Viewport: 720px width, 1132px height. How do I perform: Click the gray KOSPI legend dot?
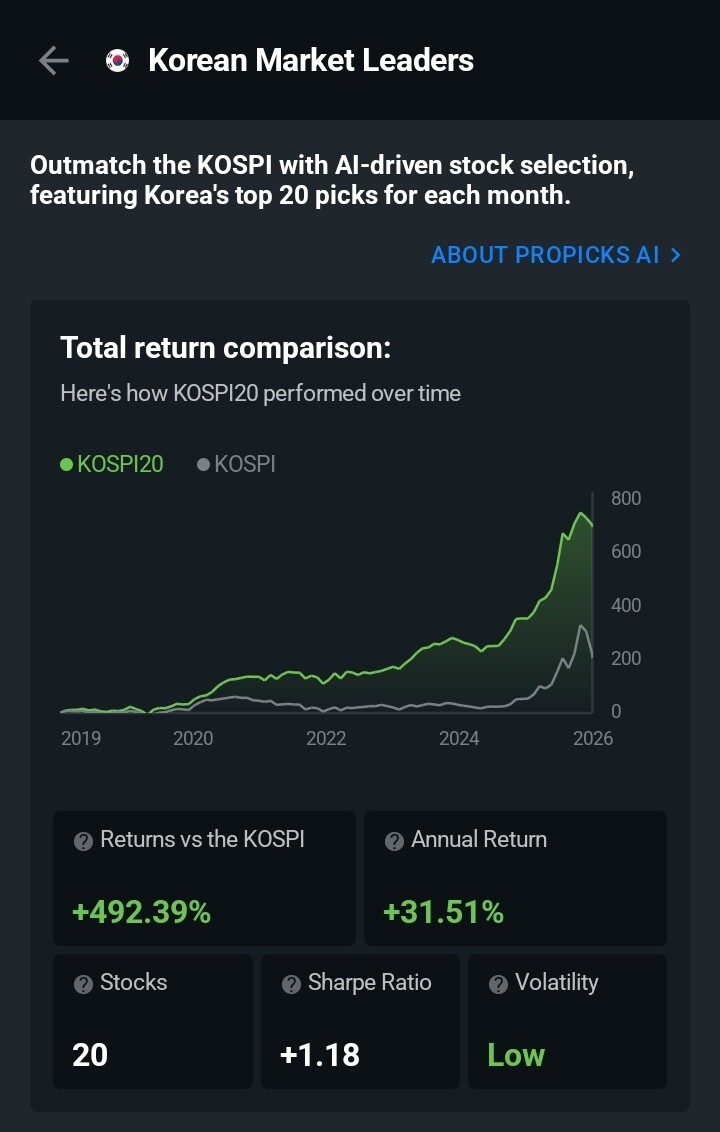click(x=204, y=464)
